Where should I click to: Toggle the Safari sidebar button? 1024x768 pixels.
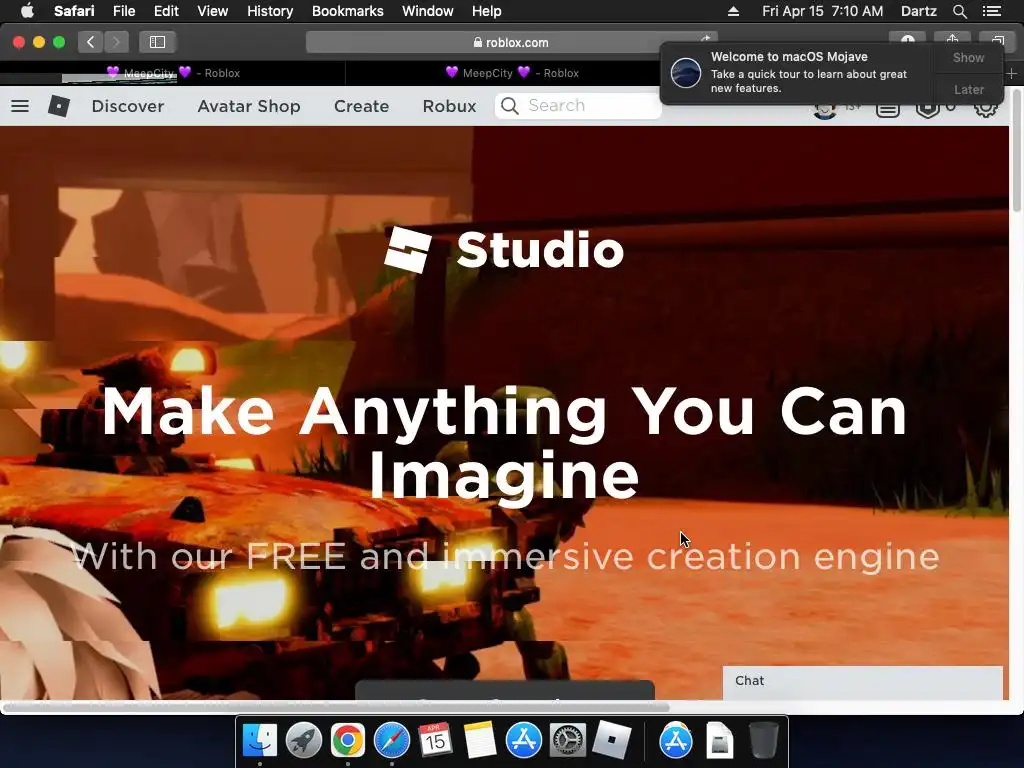pyautogui.click(x=157, y=42)
